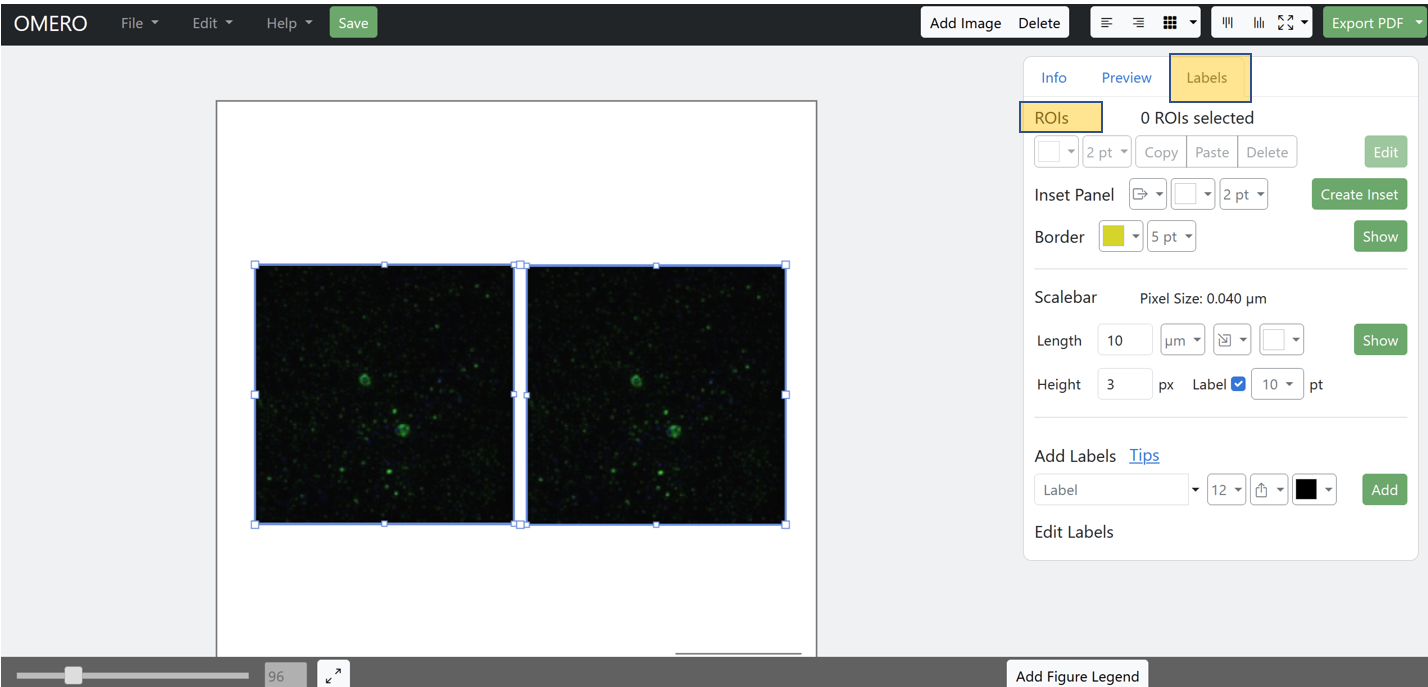The height and width of the screenshot is (687, 1428).
Task: Open the Label text suggestions arrow
Action: point(1195,489)
